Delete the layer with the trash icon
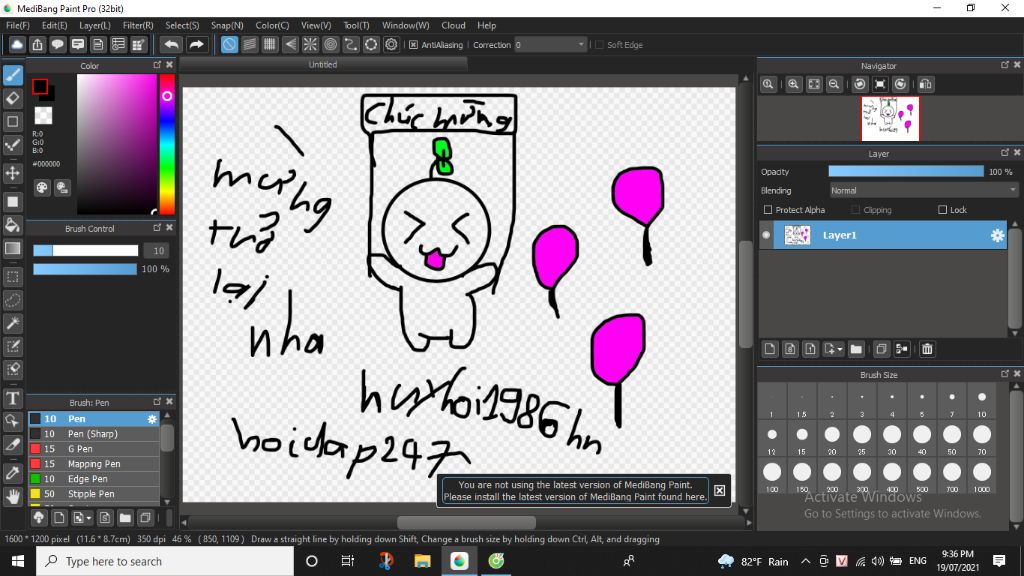This screenshot has width=1024, height=576. (x=927, y=349)
